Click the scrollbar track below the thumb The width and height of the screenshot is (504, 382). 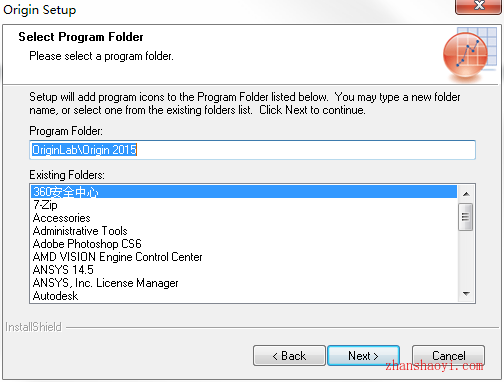466,258
